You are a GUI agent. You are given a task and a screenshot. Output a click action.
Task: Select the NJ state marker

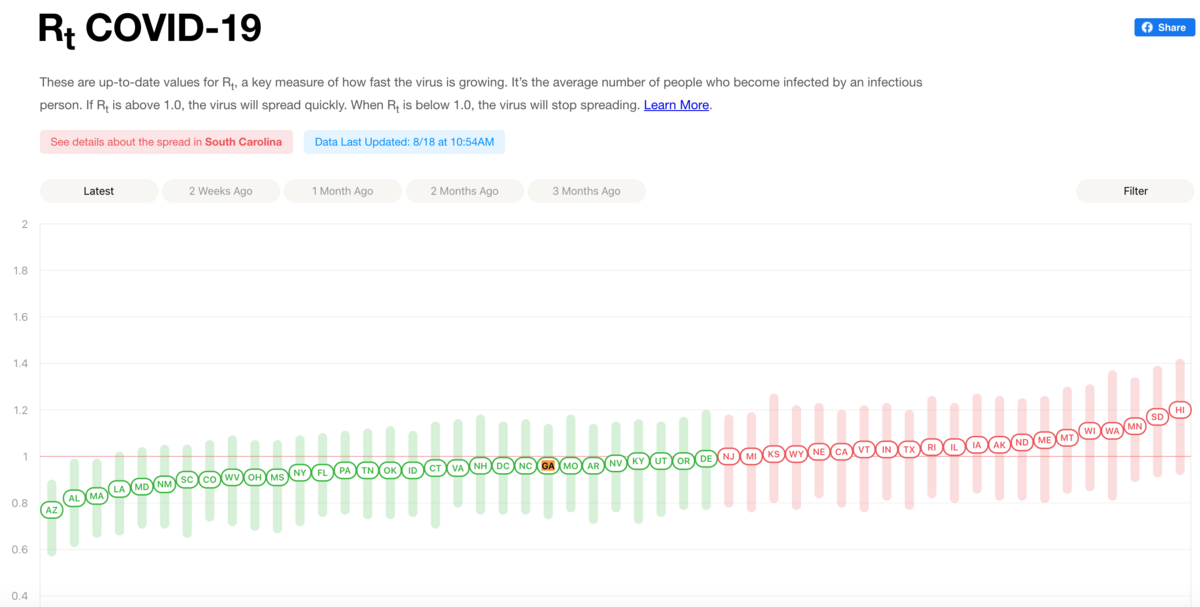click(x=729, y=456)
